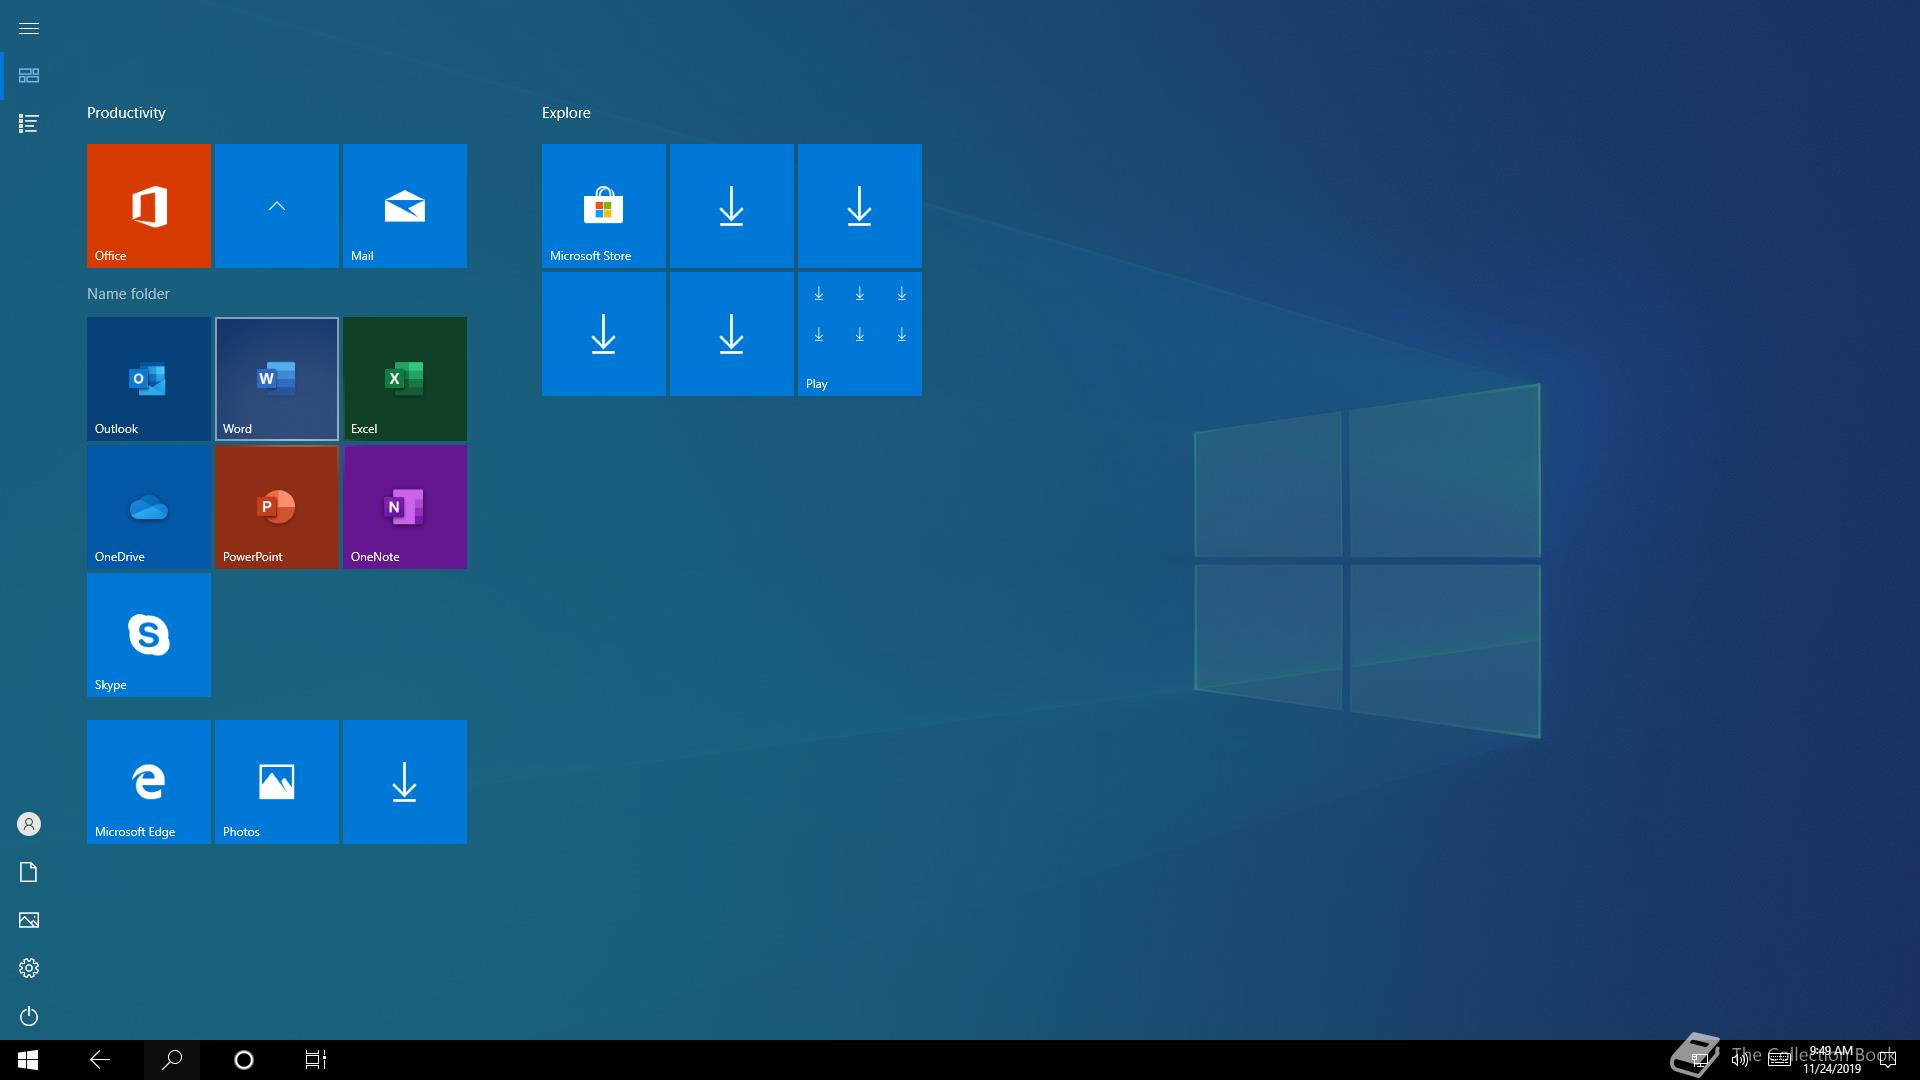The image size is (1920, 1080).
Task: Open Cortana from the taskbar
Action: tap(244, 1060)
